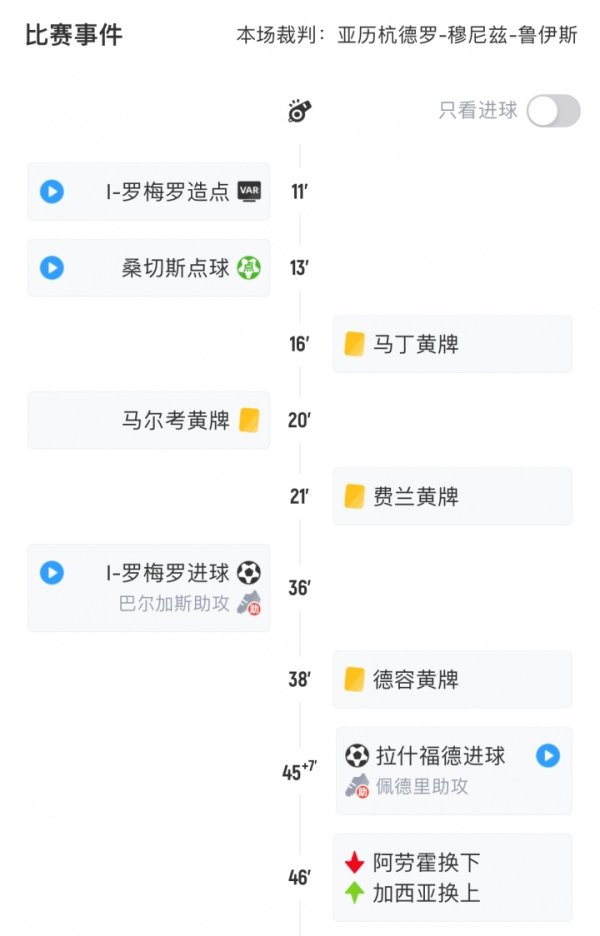
Task: Open the 德容黄牌 event card
Action: 452,679
